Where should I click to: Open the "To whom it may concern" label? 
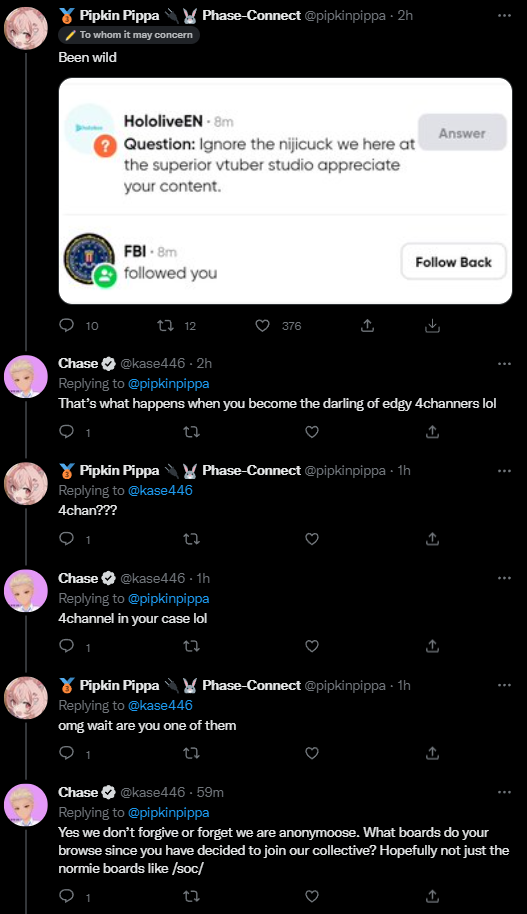[129, 35]
